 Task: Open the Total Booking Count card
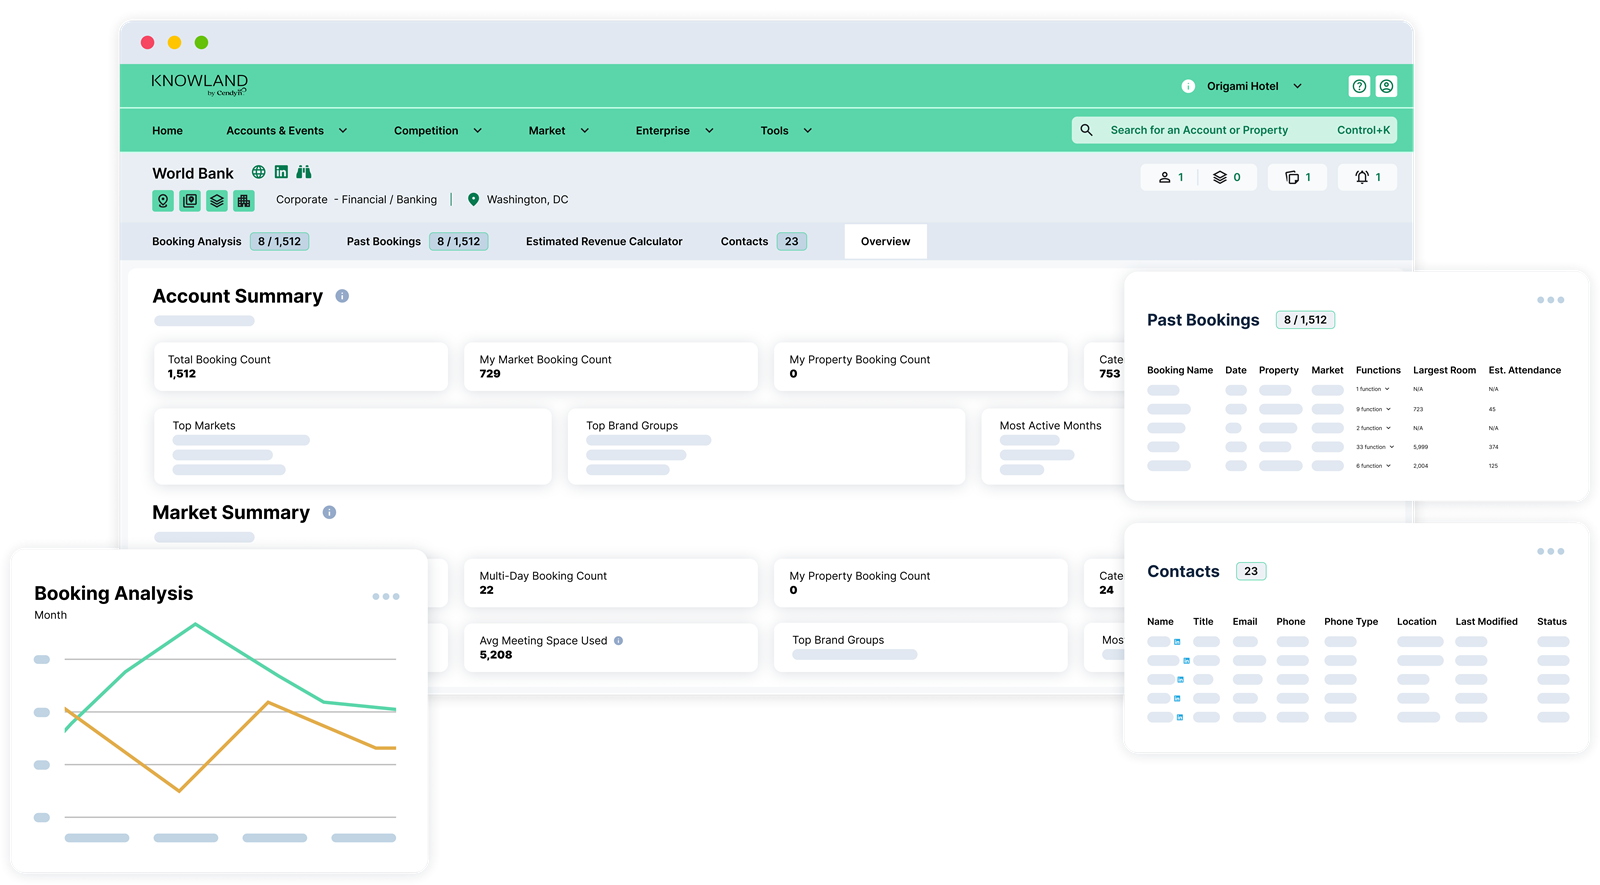tap(301, 367)
